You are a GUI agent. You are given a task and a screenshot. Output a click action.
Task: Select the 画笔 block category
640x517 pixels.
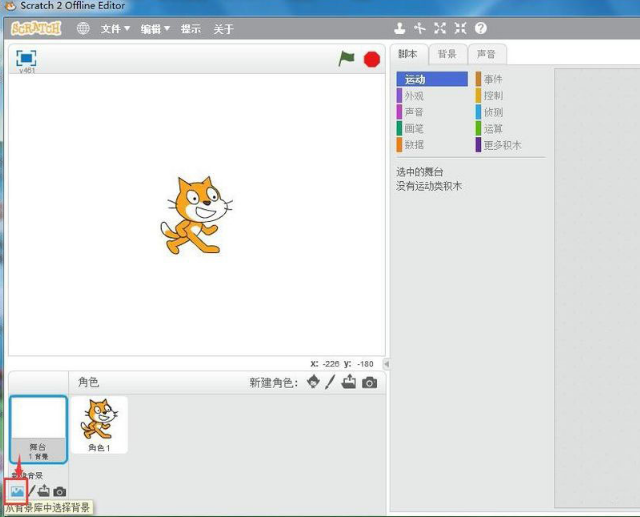[432, 129]
